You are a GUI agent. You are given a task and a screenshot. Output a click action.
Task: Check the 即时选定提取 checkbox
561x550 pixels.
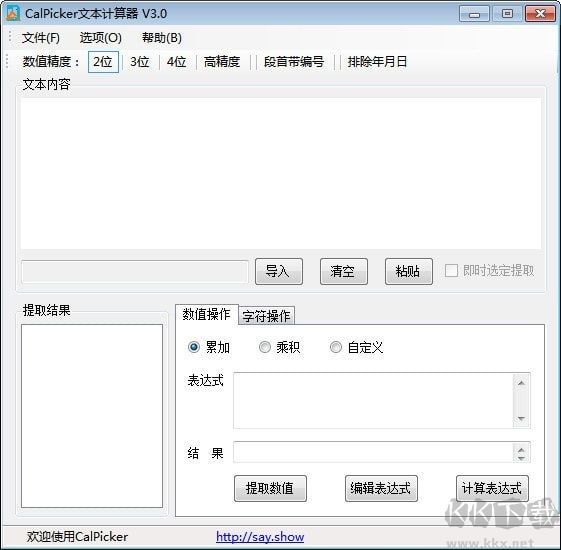pyautogui.click(x=451, y=271)
